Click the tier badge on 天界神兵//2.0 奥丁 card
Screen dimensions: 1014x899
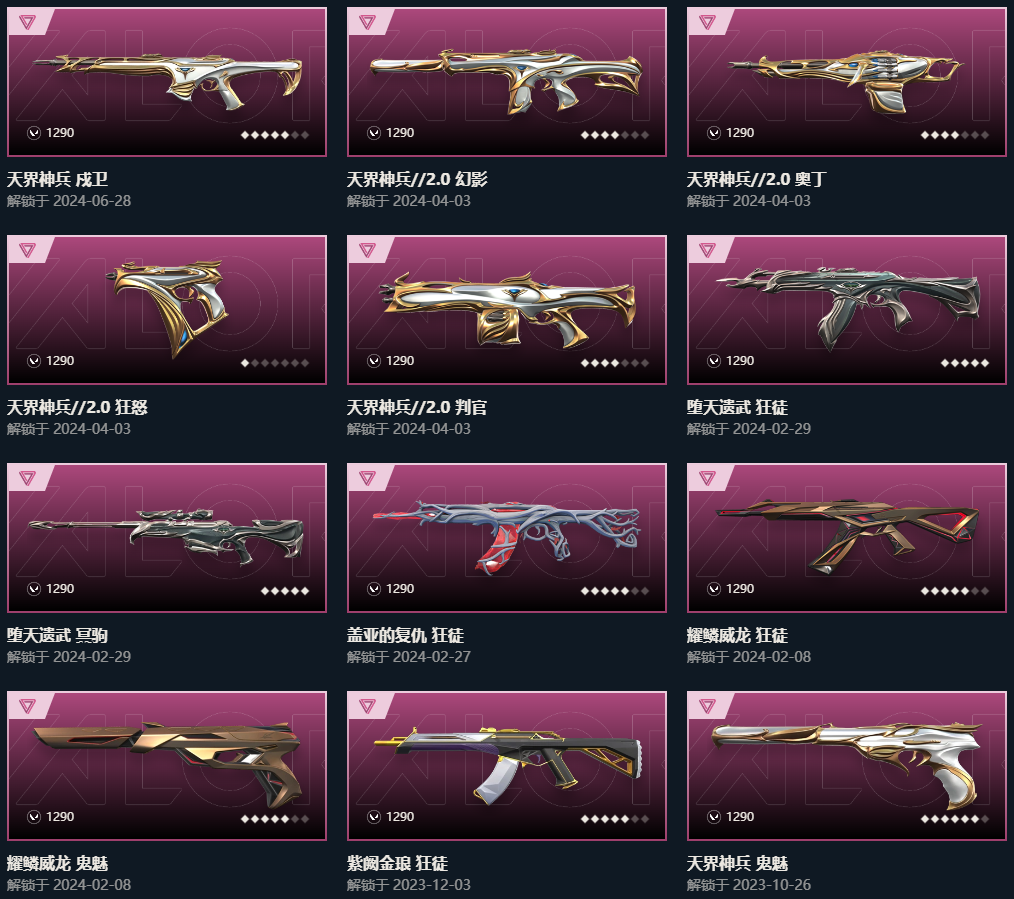coord(707,23)
